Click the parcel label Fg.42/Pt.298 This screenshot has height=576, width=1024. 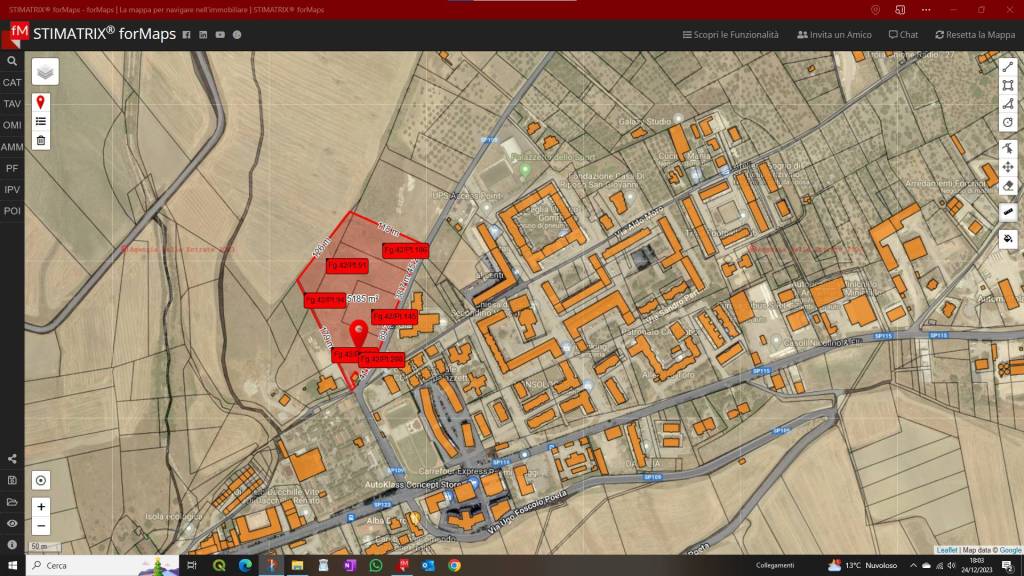[x=382, y=359]
